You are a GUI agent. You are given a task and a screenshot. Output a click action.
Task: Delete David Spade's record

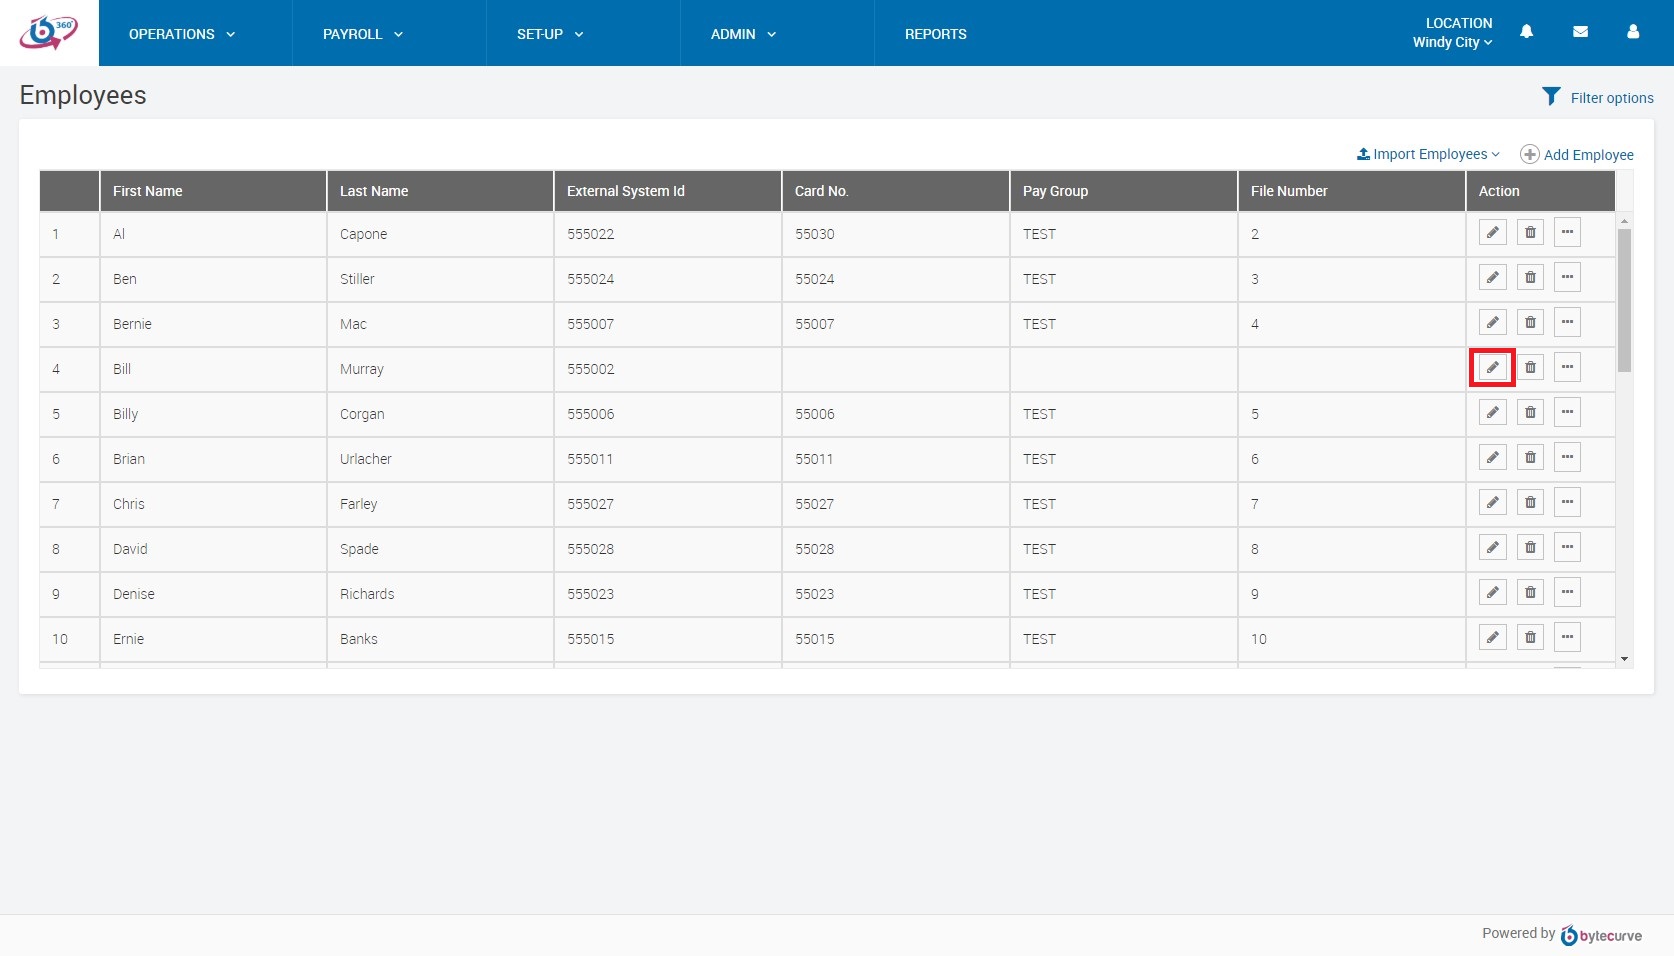[x=1530, y=548]
